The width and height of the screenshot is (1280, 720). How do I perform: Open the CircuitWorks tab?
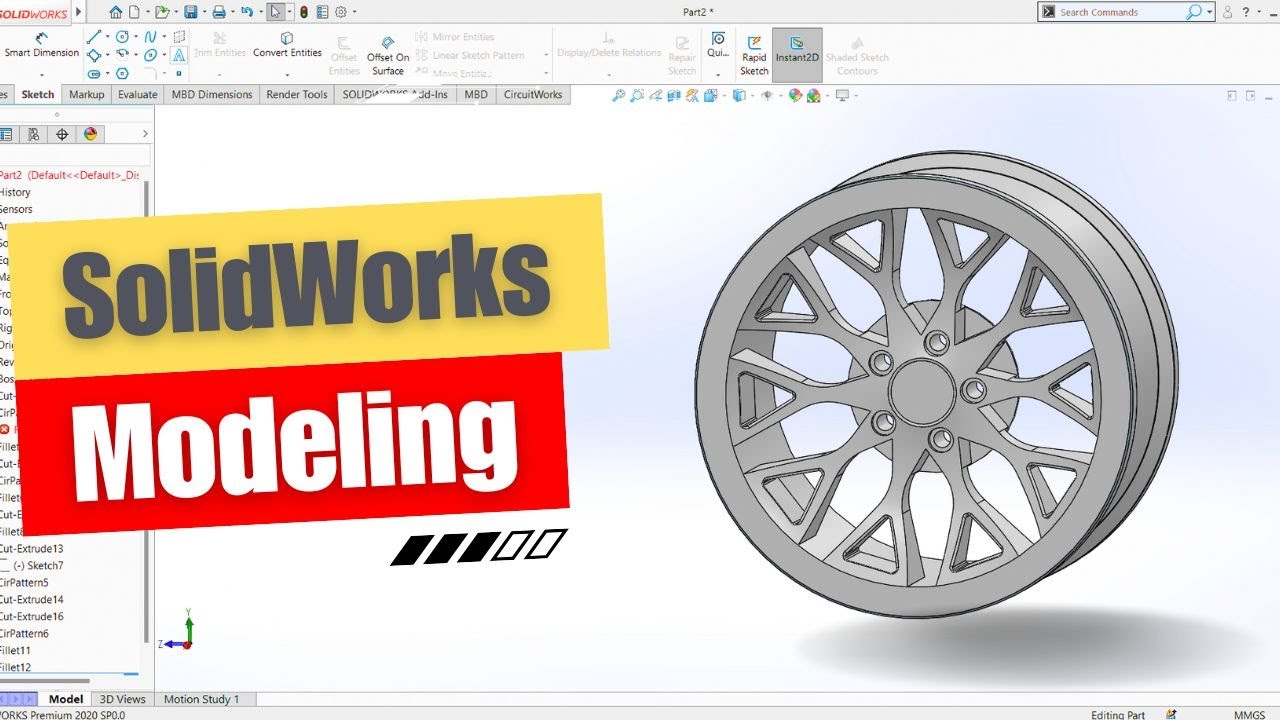point(533,95)
